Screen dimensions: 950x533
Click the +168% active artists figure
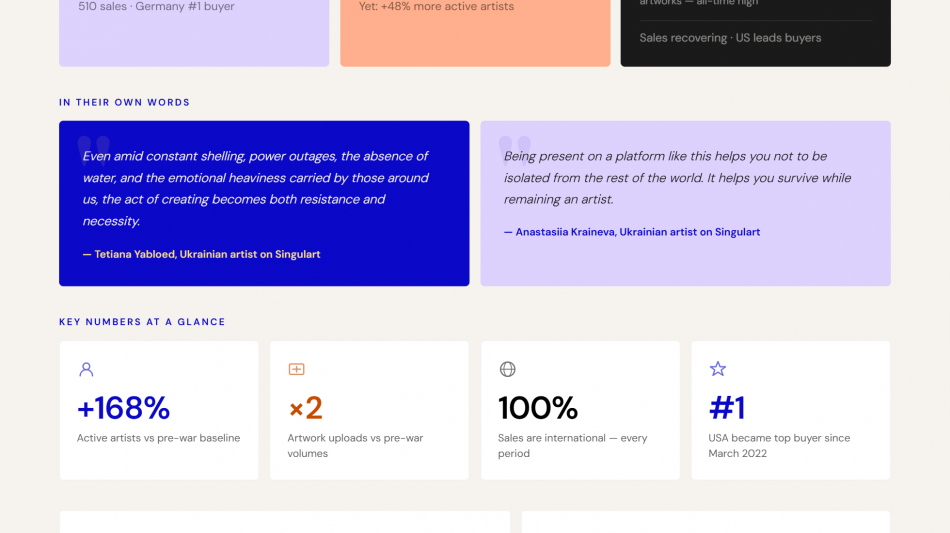coord(123,408)
